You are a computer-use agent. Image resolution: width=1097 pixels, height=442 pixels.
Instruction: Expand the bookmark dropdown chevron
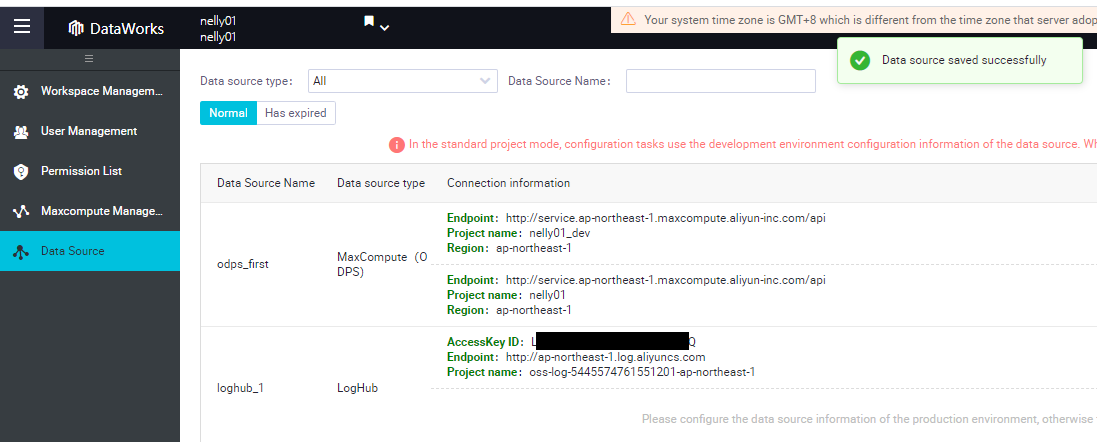click(x=384, y=28)
